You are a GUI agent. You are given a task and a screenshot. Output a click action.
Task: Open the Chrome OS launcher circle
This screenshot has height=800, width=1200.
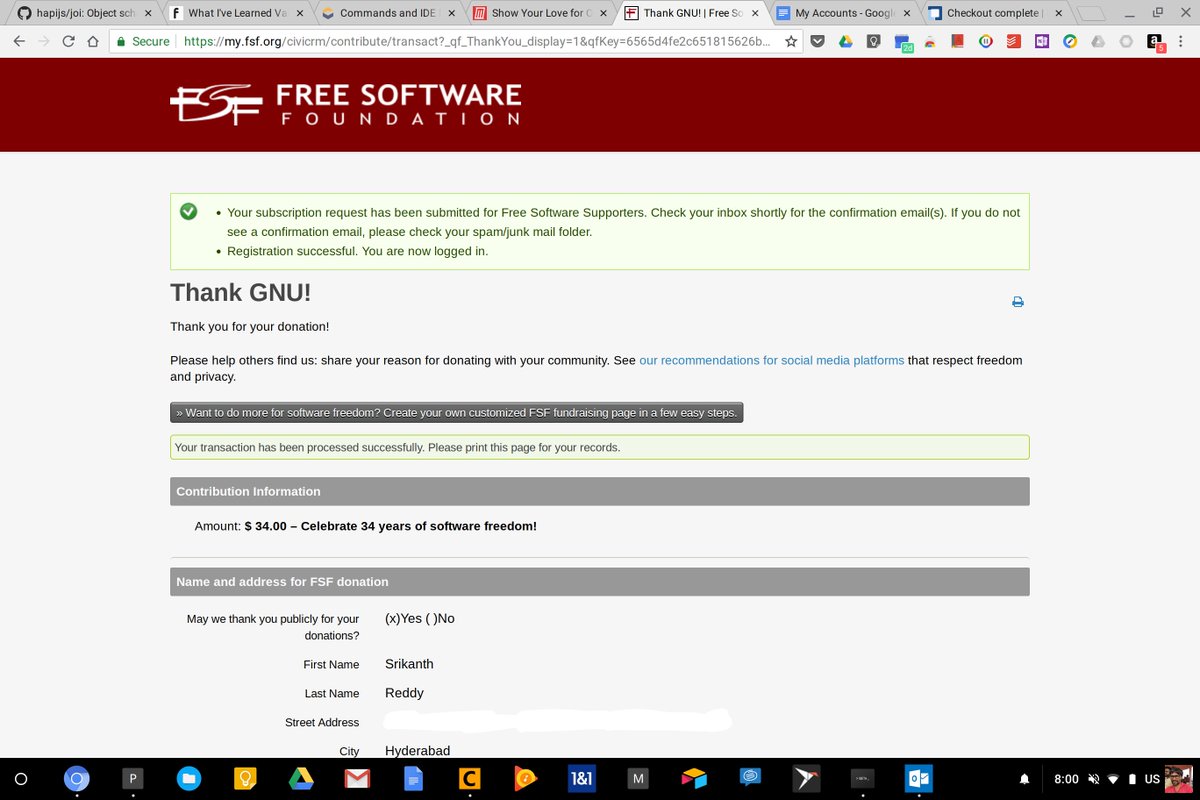[x=21, y=779]
